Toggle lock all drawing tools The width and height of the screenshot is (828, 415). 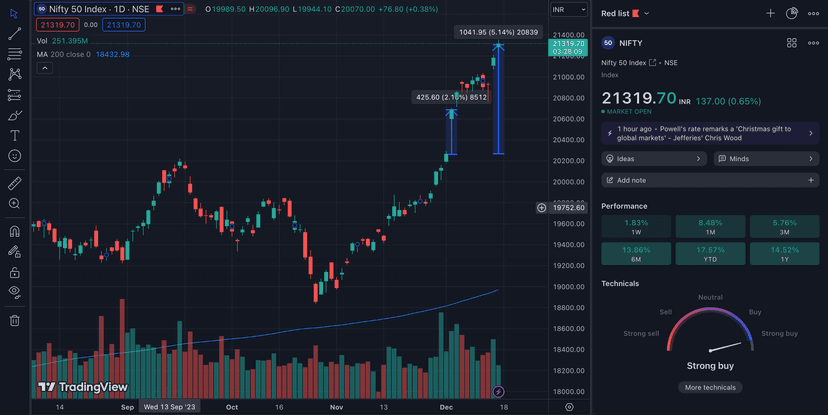click(x=14, y=272)
